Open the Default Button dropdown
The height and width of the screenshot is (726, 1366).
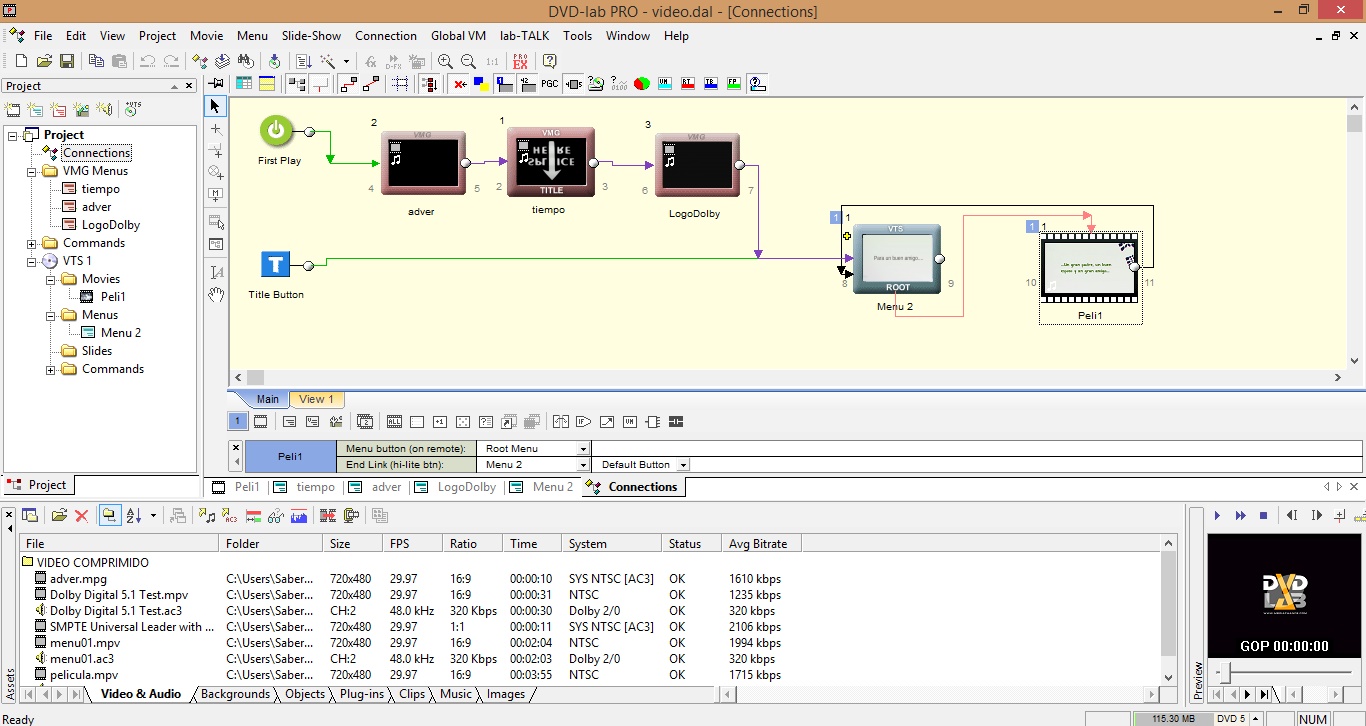683,465
